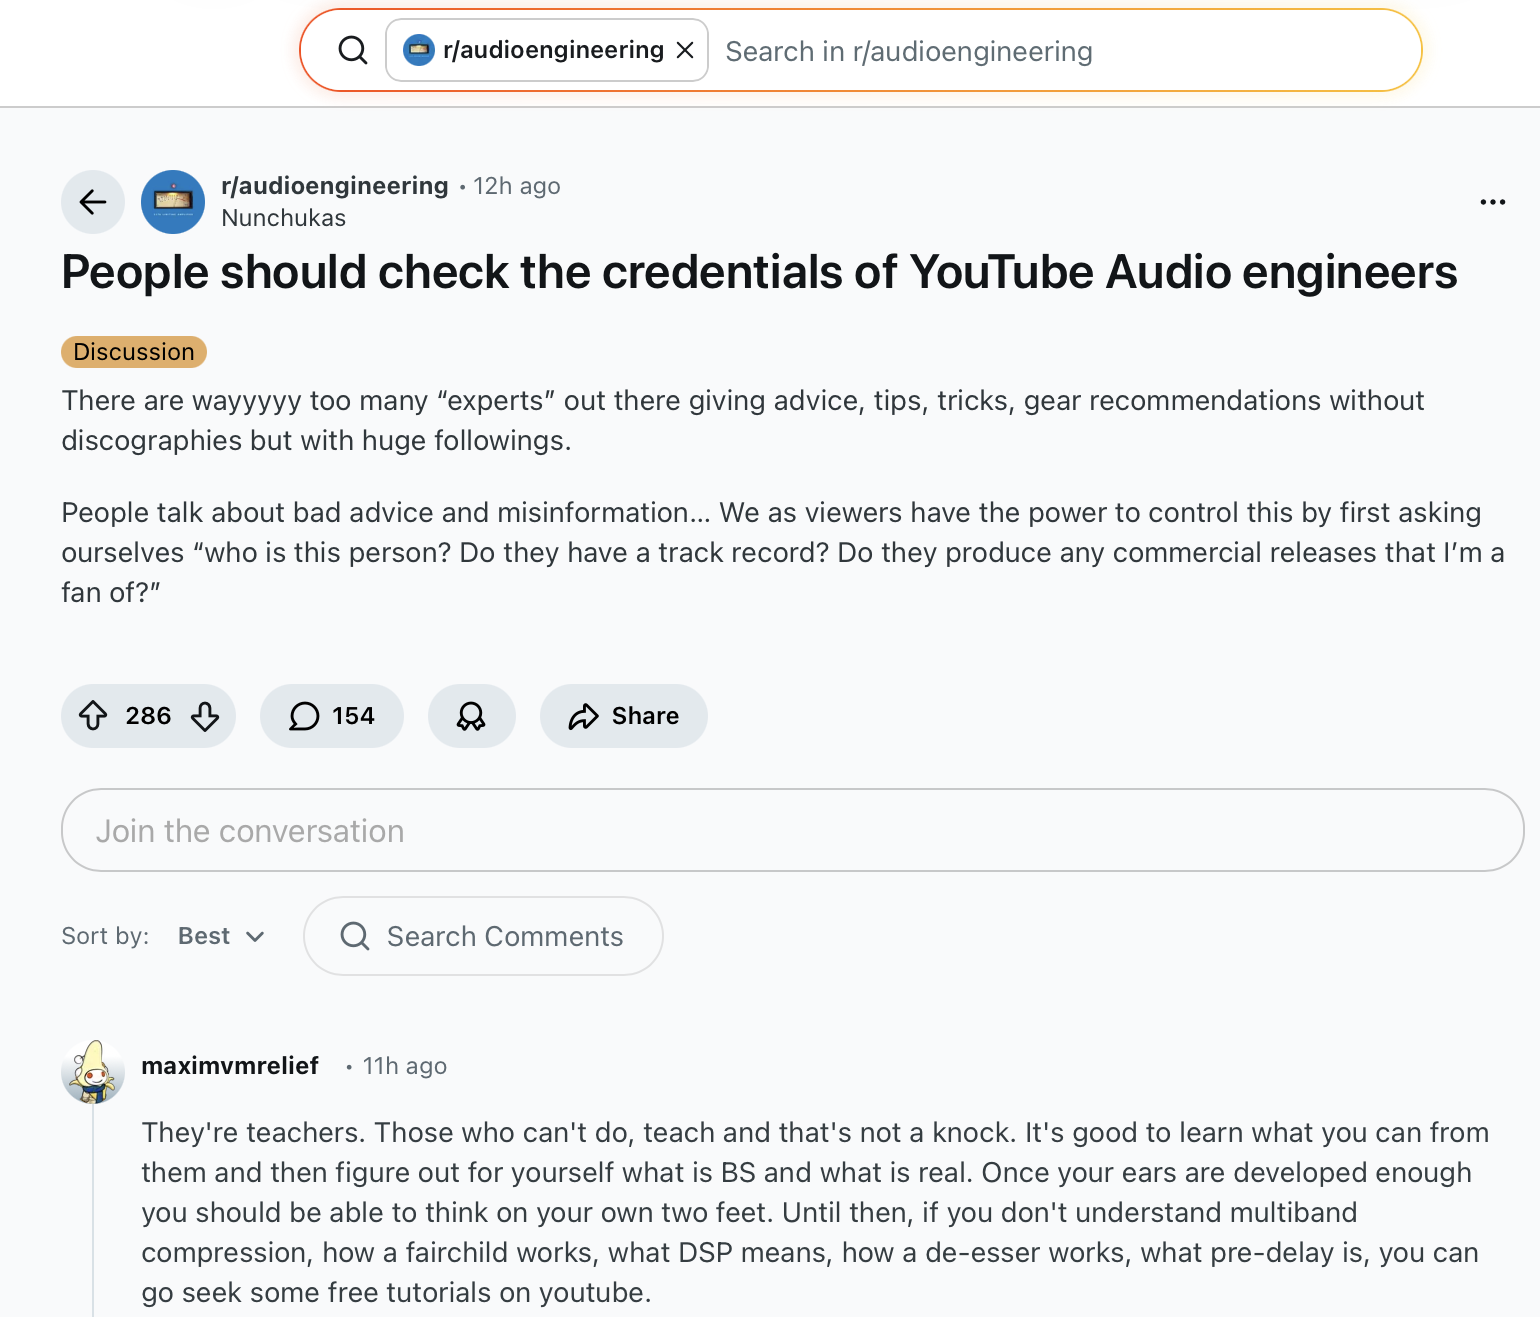
Task: Share the post
Action: click(x=622, y=716)
